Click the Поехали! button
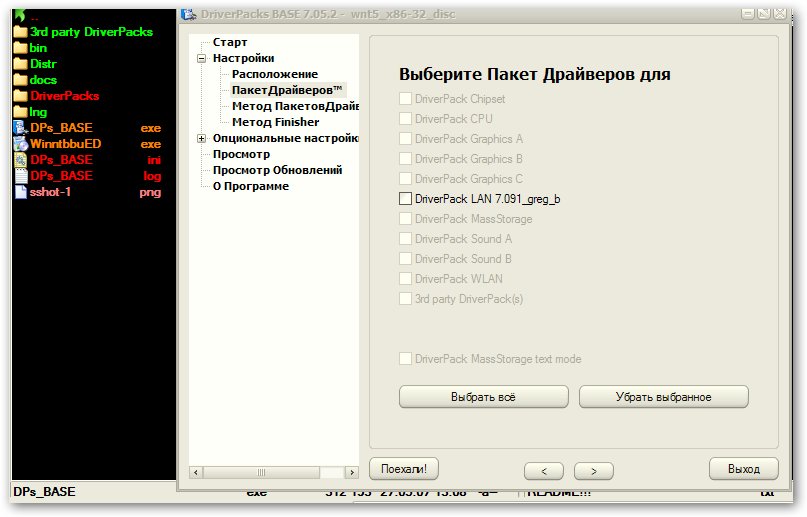This screenshot has height=517, width=807. [404, 468]
